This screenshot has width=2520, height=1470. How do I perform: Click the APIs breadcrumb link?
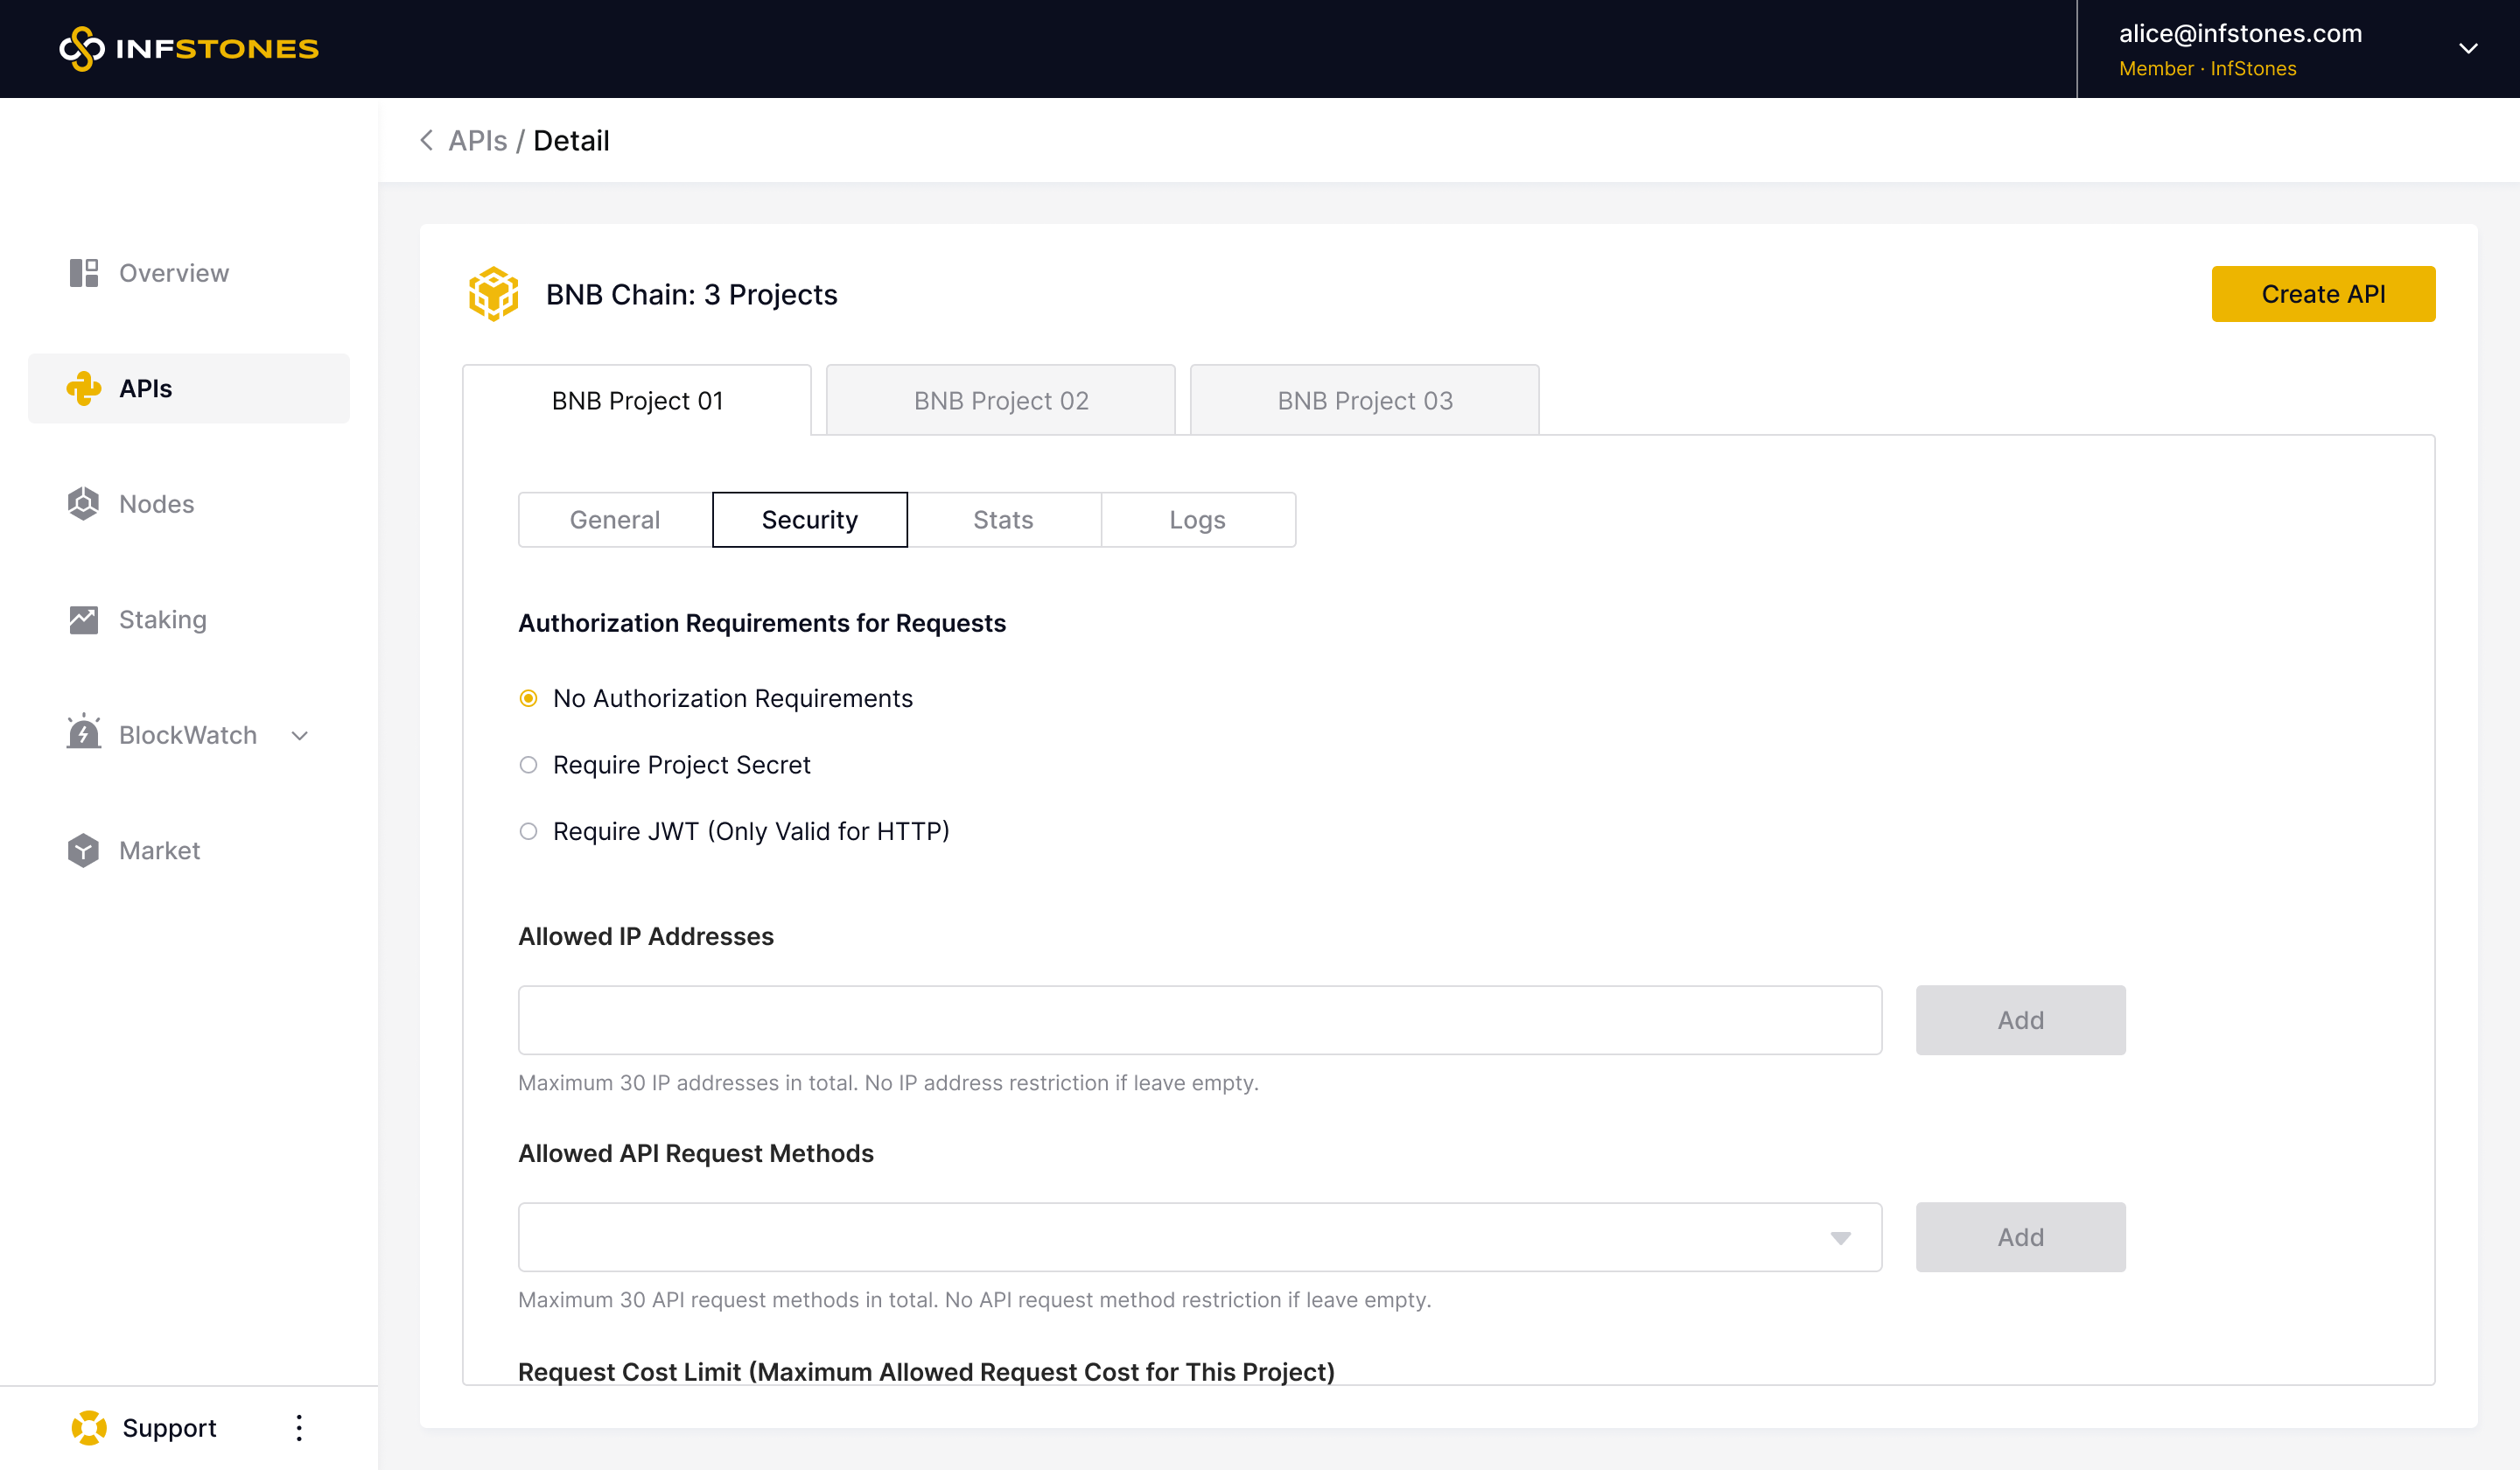[x=478, y=140]
